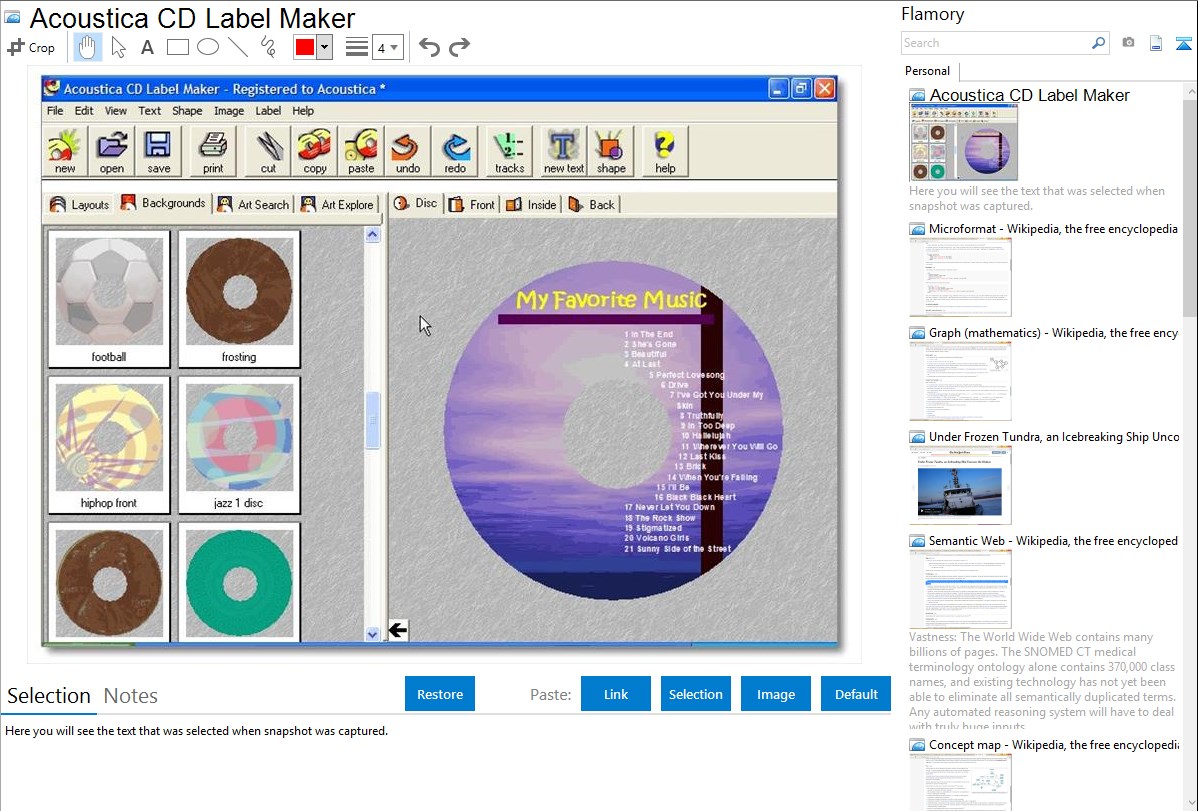Open the Label menu
This screenshot has width=1198, height=811.
pyautogui.click(x=268, y=111)
